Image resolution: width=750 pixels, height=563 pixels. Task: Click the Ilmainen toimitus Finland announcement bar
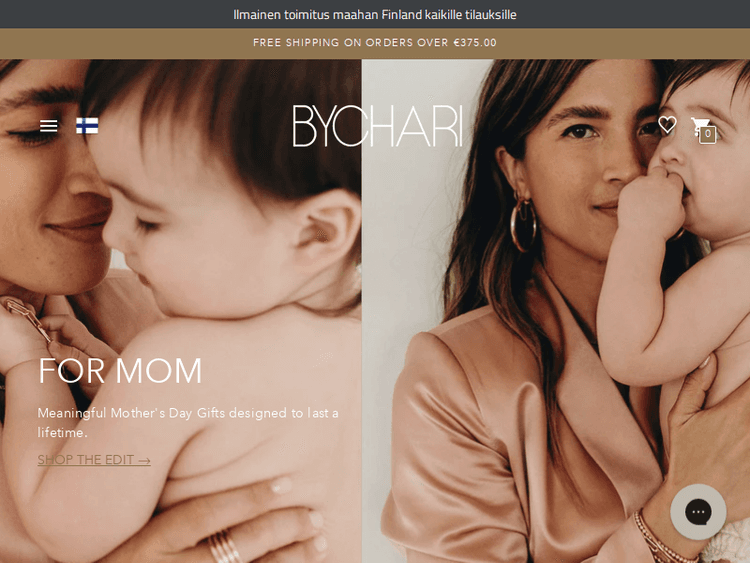pos(375,14)
